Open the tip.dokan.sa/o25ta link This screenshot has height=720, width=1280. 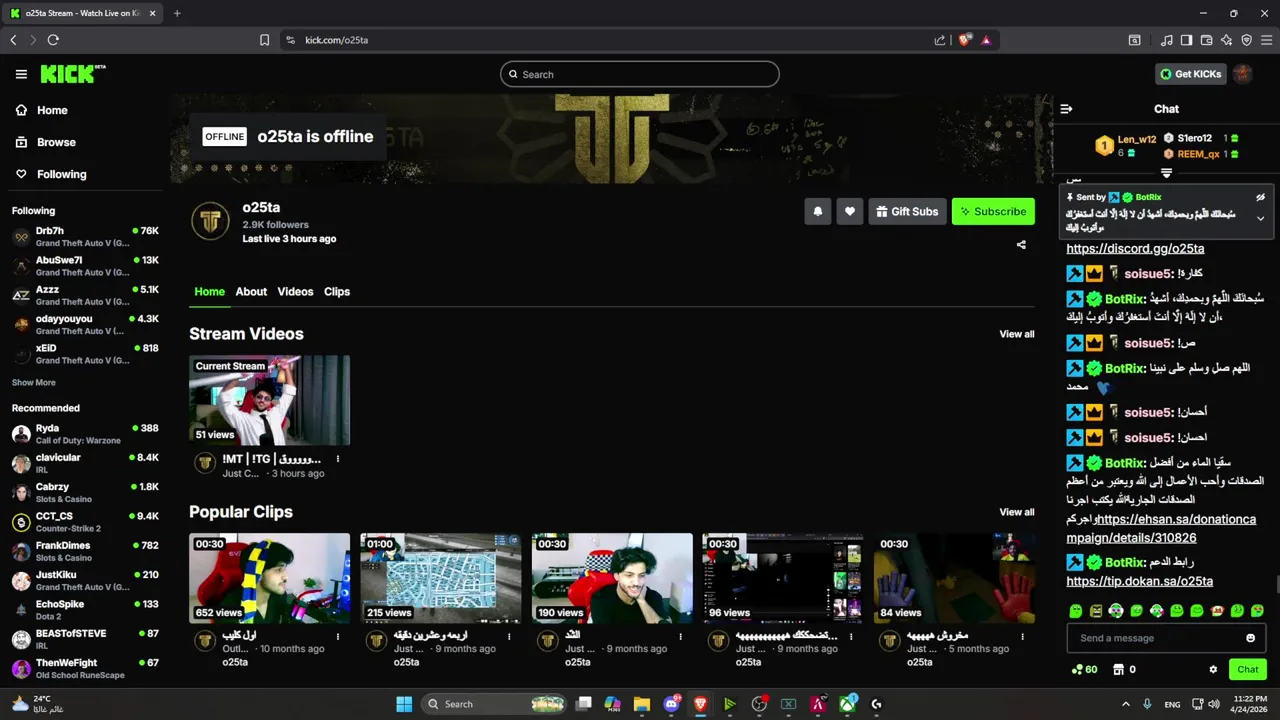[1140, 581]
